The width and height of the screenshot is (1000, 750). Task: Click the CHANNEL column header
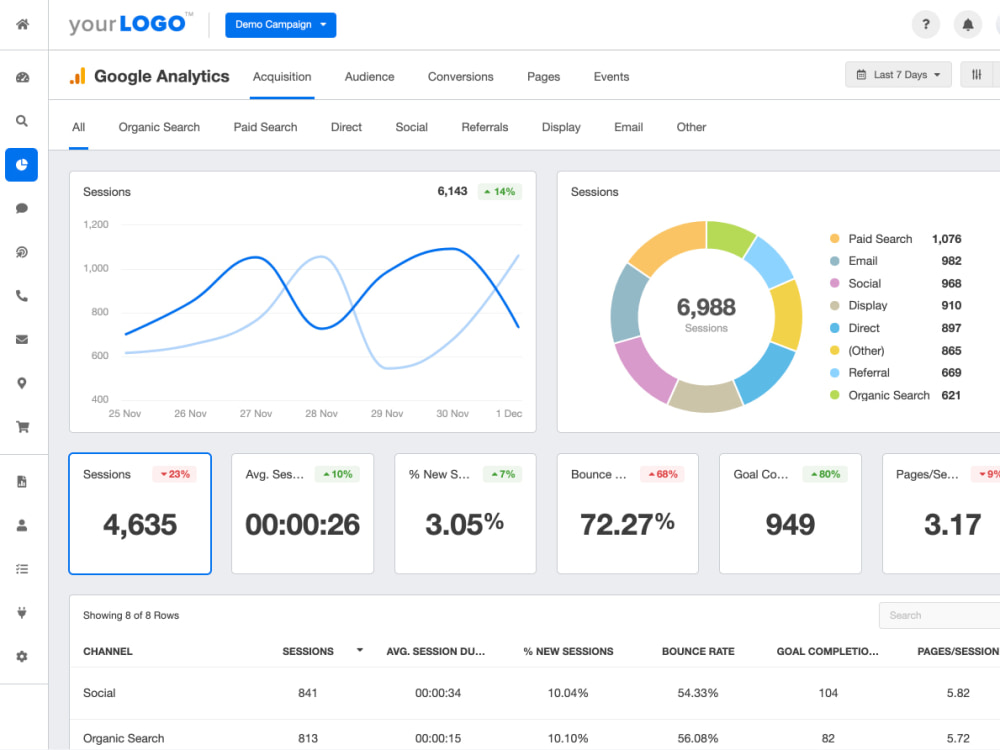[108, 651]
